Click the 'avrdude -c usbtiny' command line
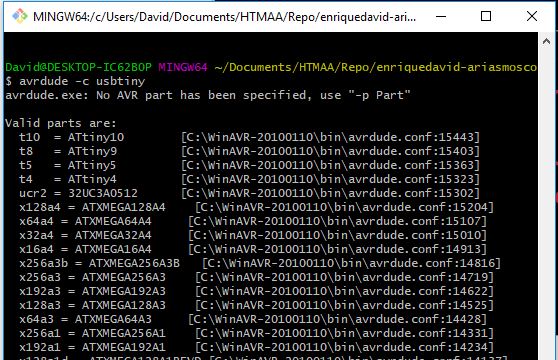This screenshot has width=558, height=360. (x=75, y=81)
